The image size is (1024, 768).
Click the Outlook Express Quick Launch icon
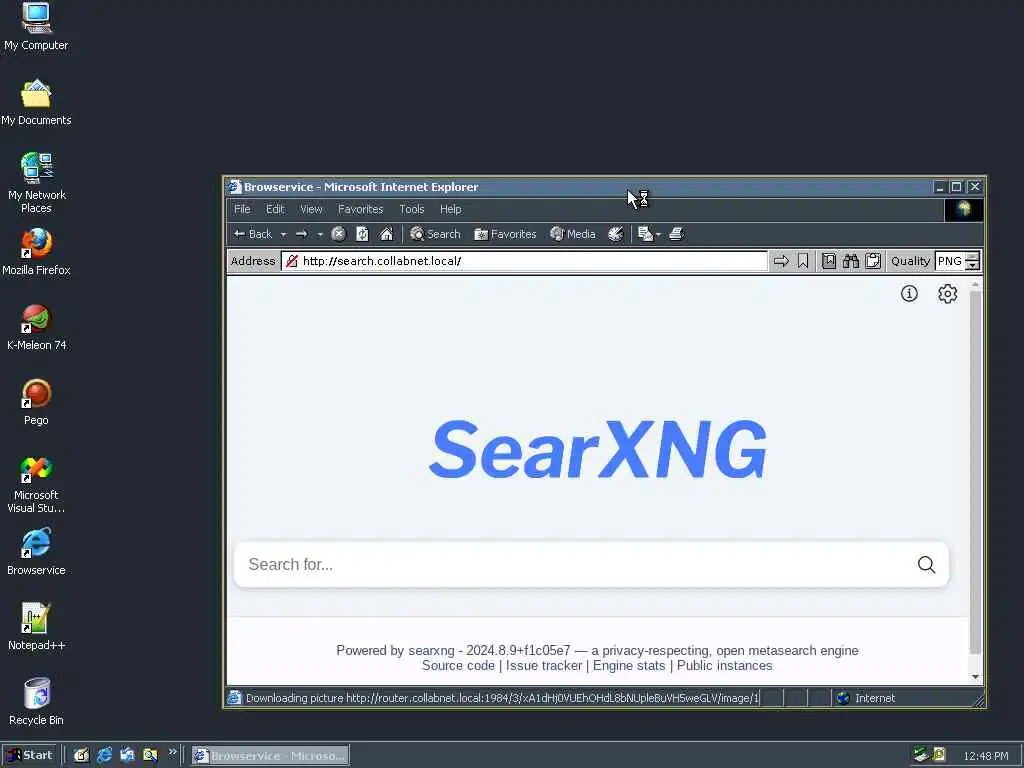127,755
